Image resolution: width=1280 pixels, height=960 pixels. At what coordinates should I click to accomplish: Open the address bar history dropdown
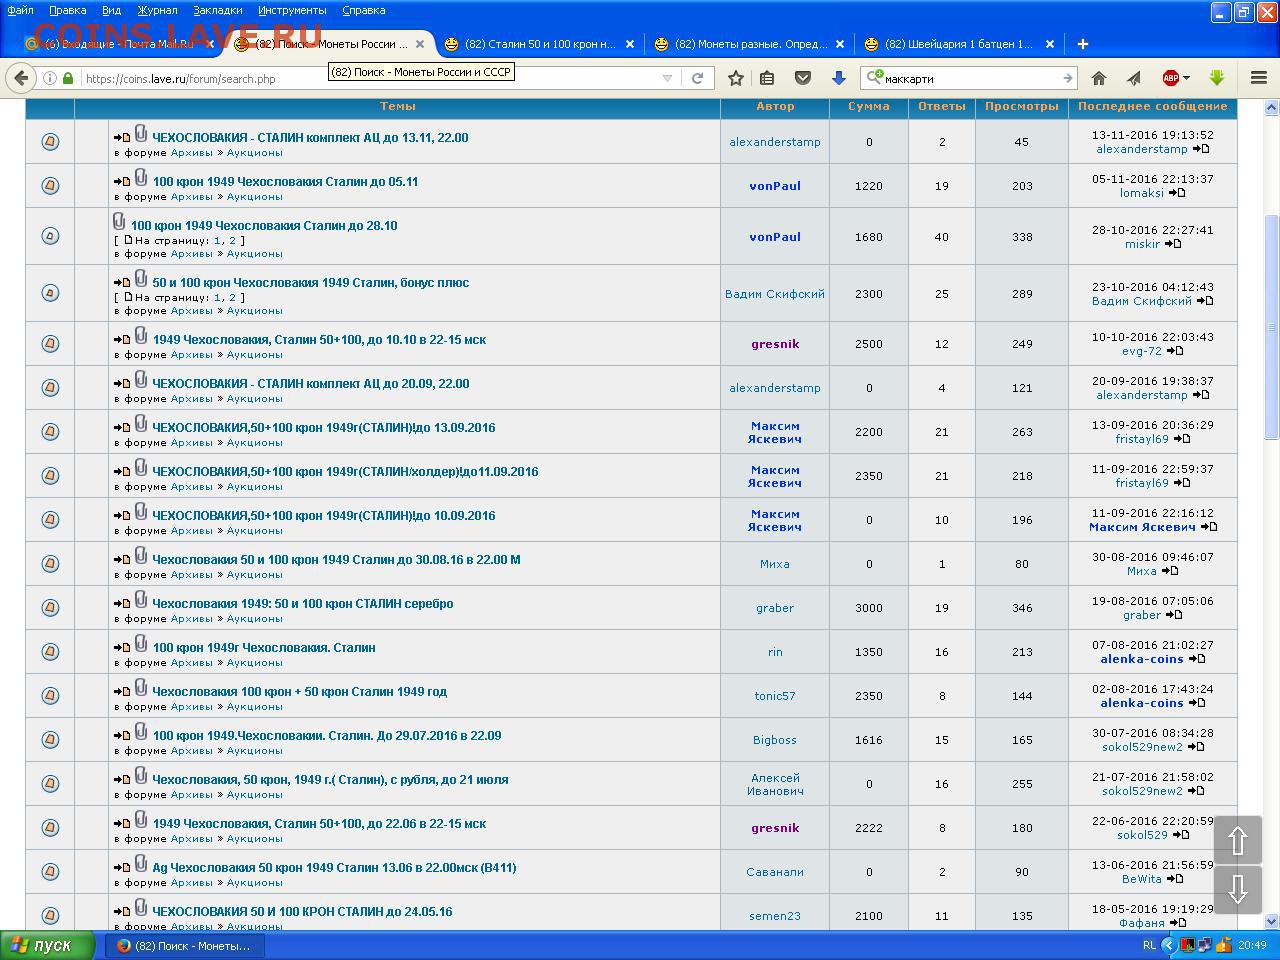click(667, 78)
